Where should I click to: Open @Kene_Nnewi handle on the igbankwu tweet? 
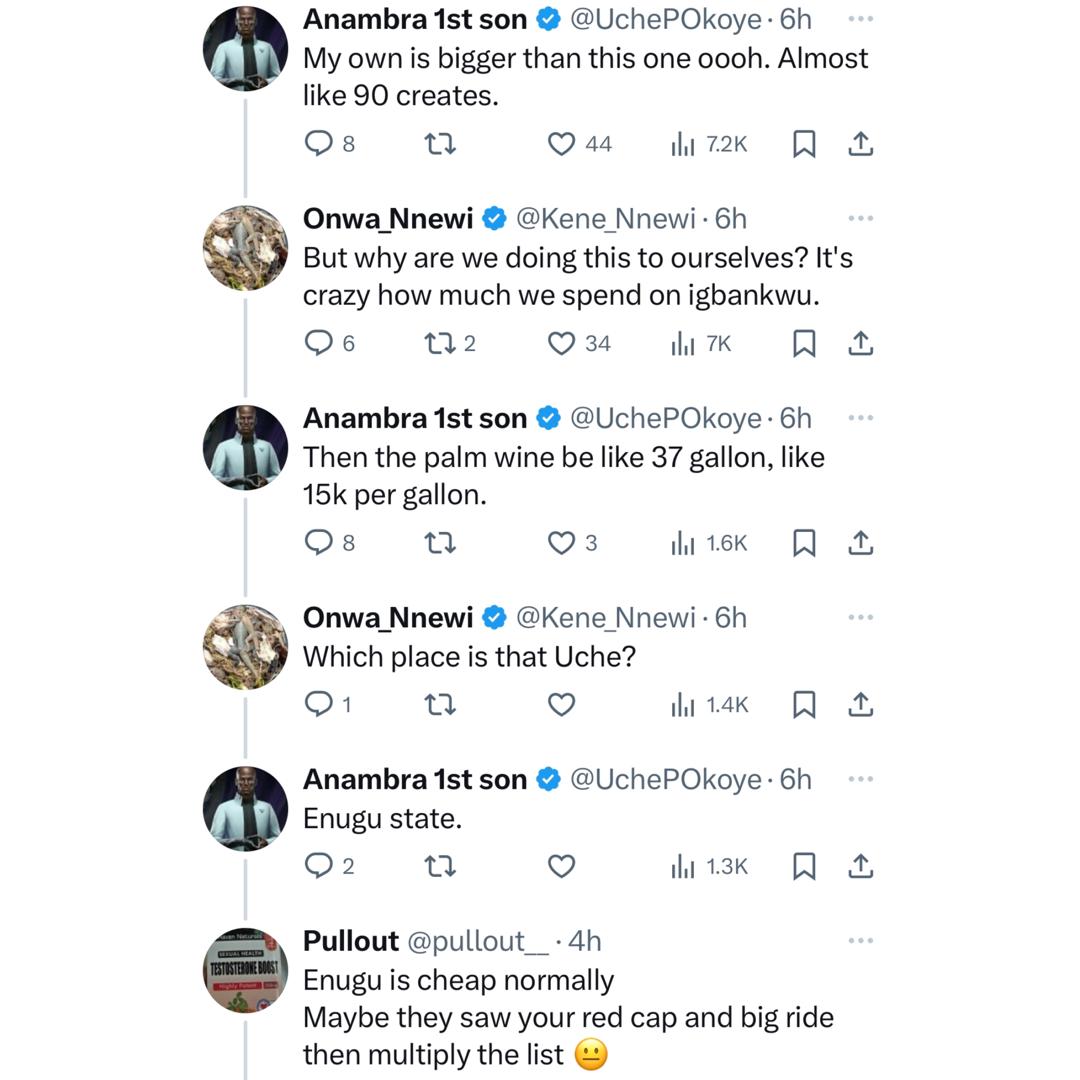point(605,218)
